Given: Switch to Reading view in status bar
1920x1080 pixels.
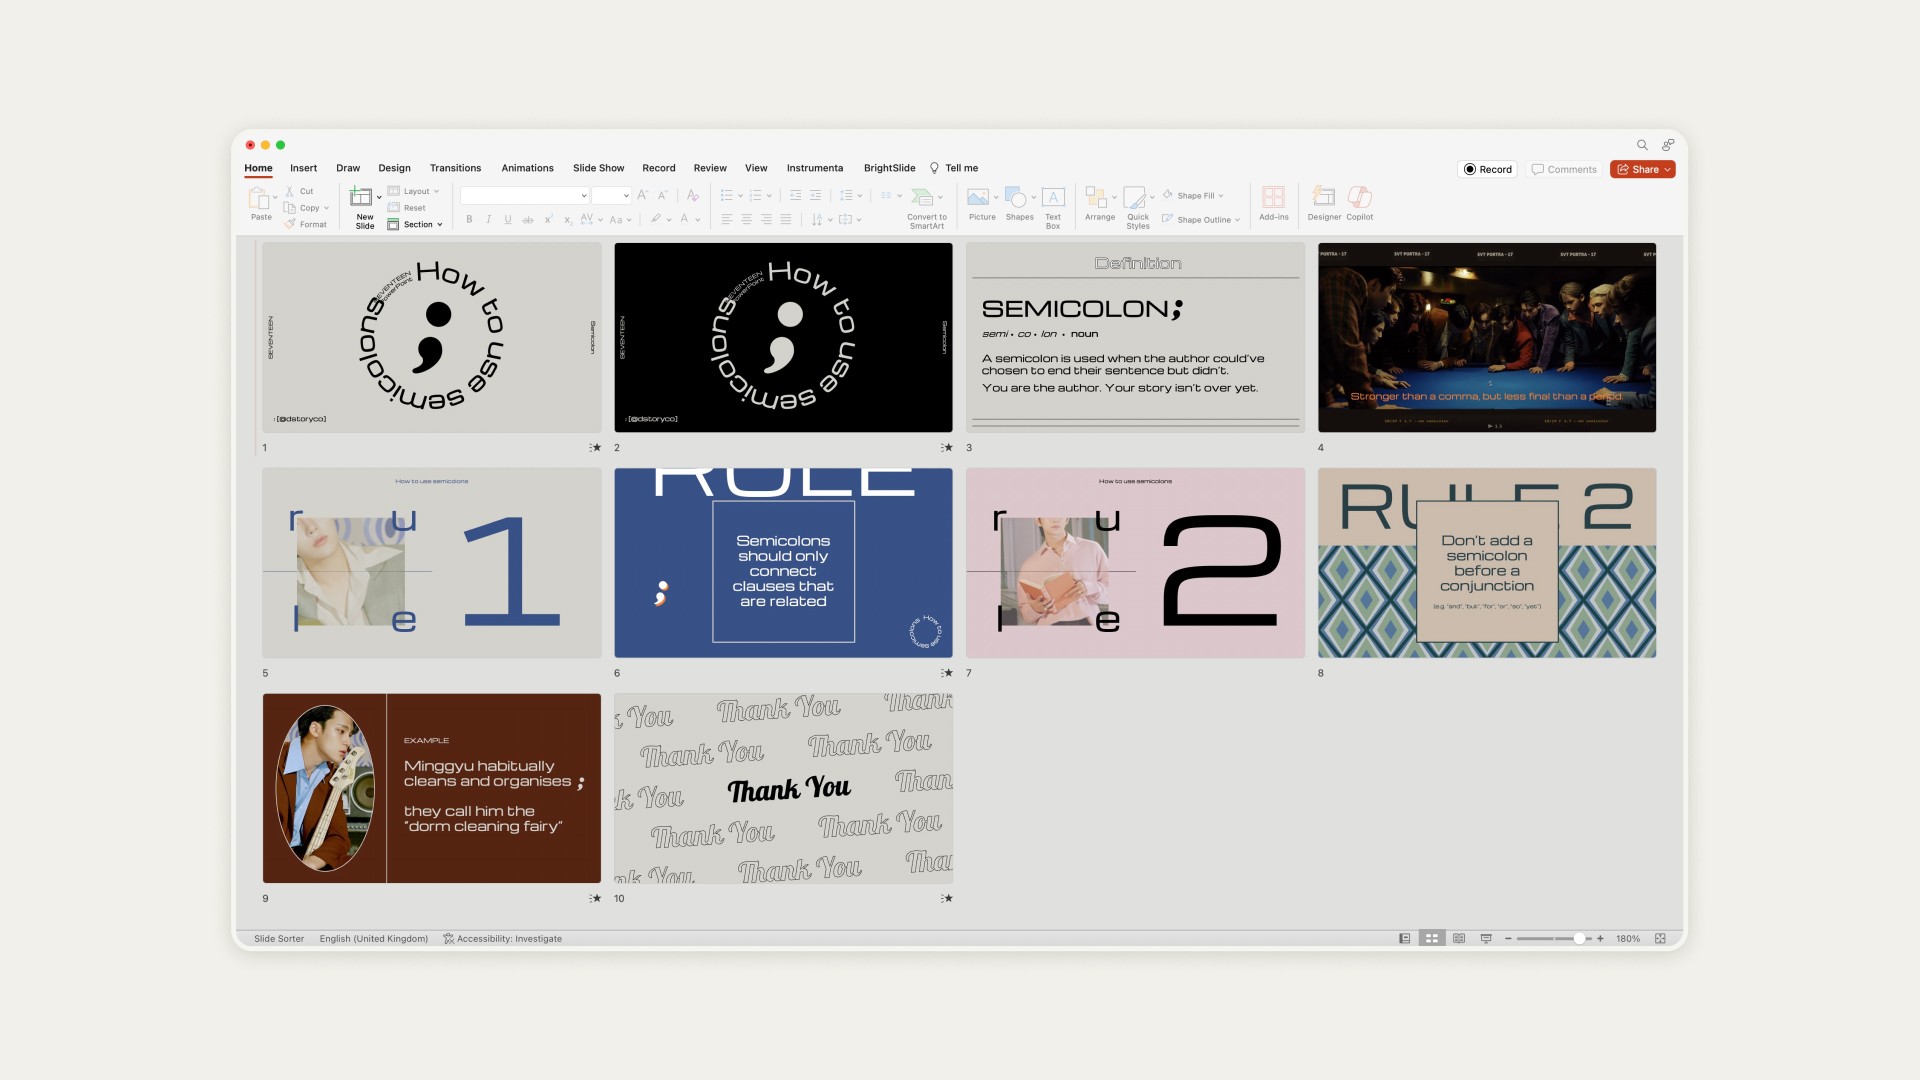Looking at the screenshot, I should click(x=1459, y=939).
